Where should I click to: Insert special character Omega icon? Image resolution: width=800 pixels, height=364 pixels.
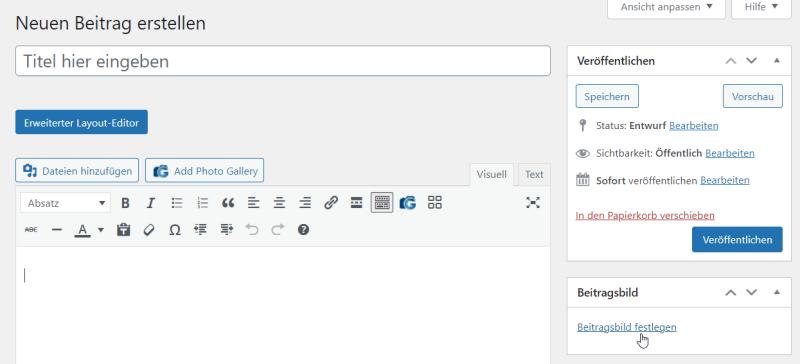[x=175, y=230]
